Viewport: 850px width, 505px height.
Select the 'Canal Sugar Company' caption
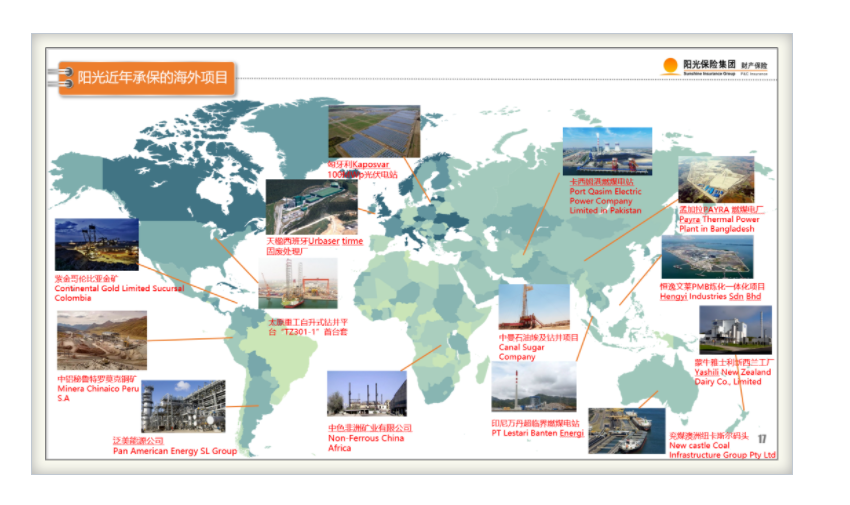click(521, 352)
